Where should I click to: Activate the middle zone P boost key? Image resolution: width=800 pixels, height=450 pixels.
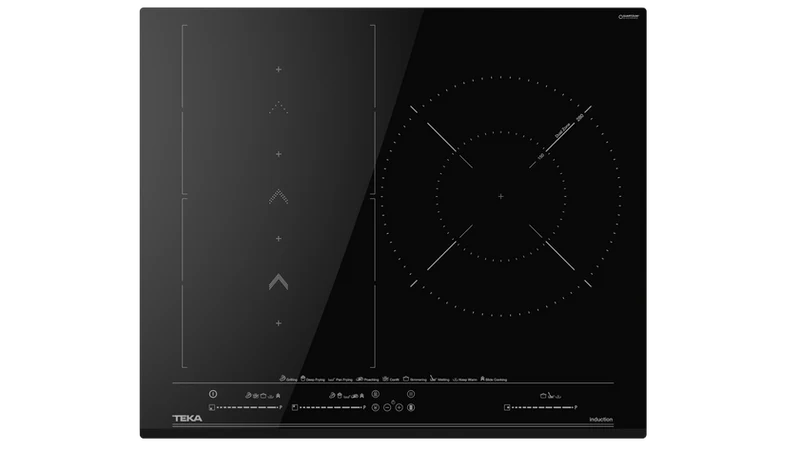click(364, 407)
